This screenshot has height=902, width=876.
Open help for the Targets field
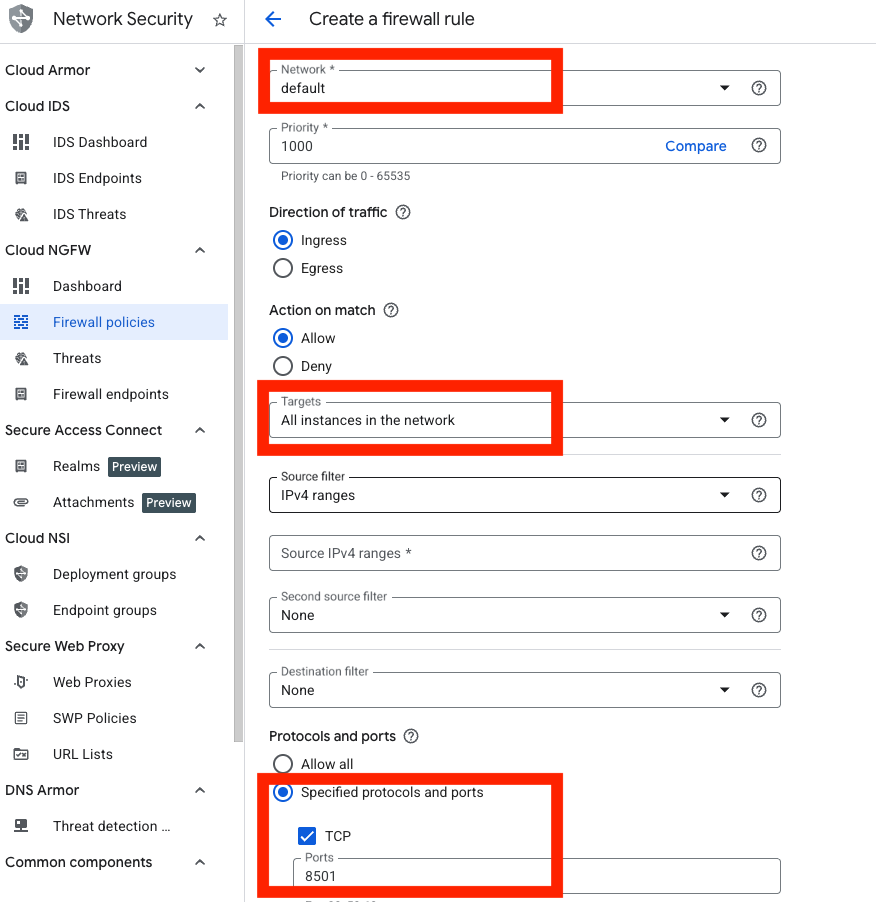[759, 420]
